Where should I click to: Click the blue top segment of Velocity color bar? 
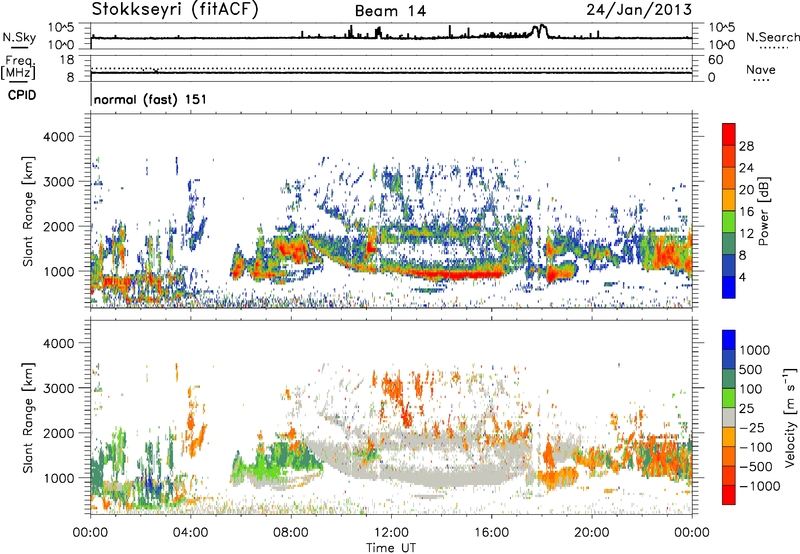point(729,340)
